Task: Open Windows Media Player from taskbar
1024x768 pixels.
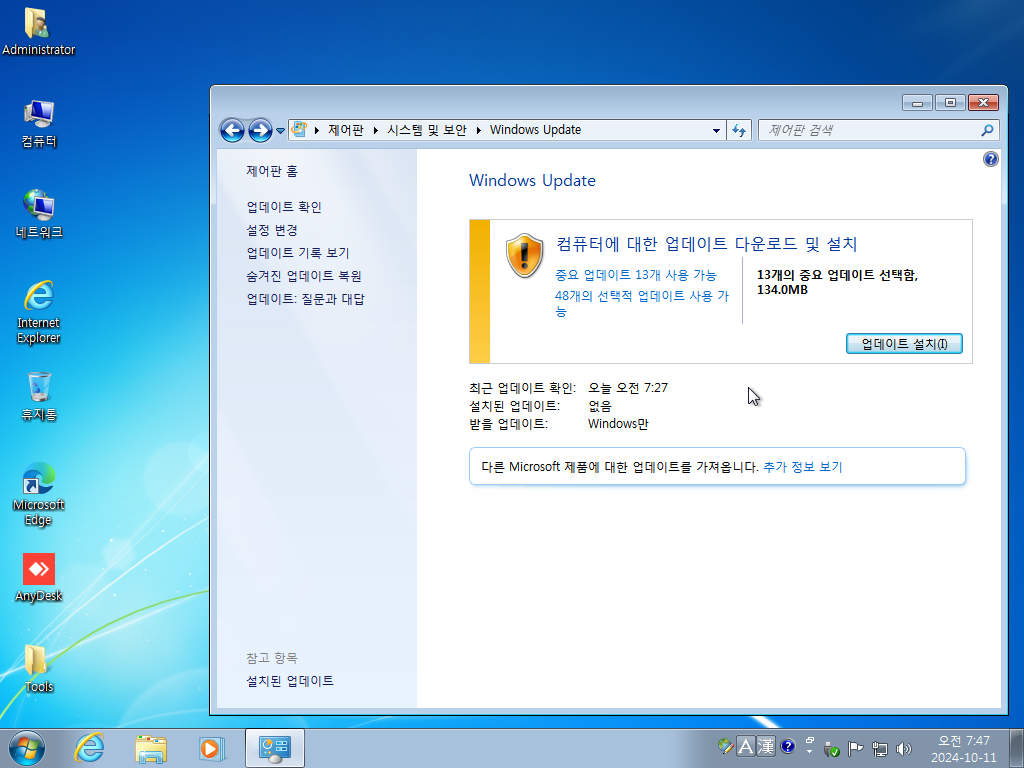Action: (x=212, y=748)
